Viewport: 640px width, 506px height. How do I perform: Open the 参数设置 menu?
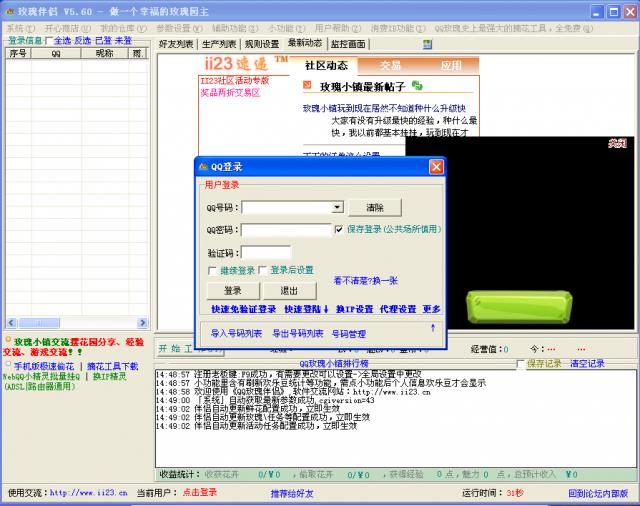tap(179, 28)
